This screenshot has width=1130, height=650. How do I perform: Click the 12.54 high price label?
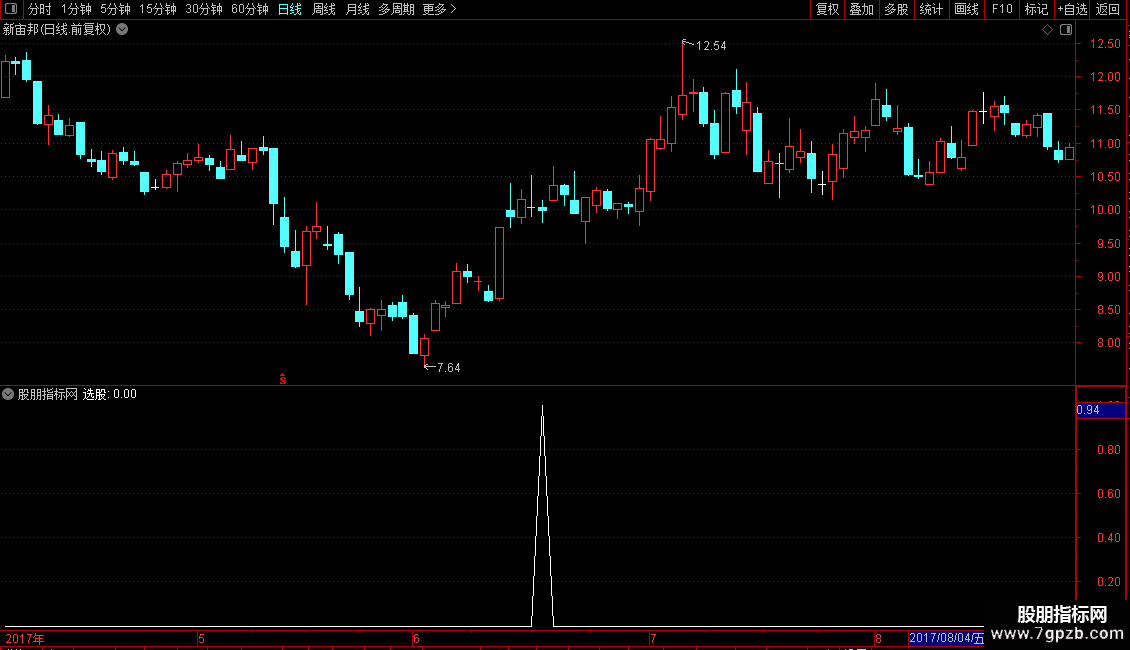[x=711, y=45]
